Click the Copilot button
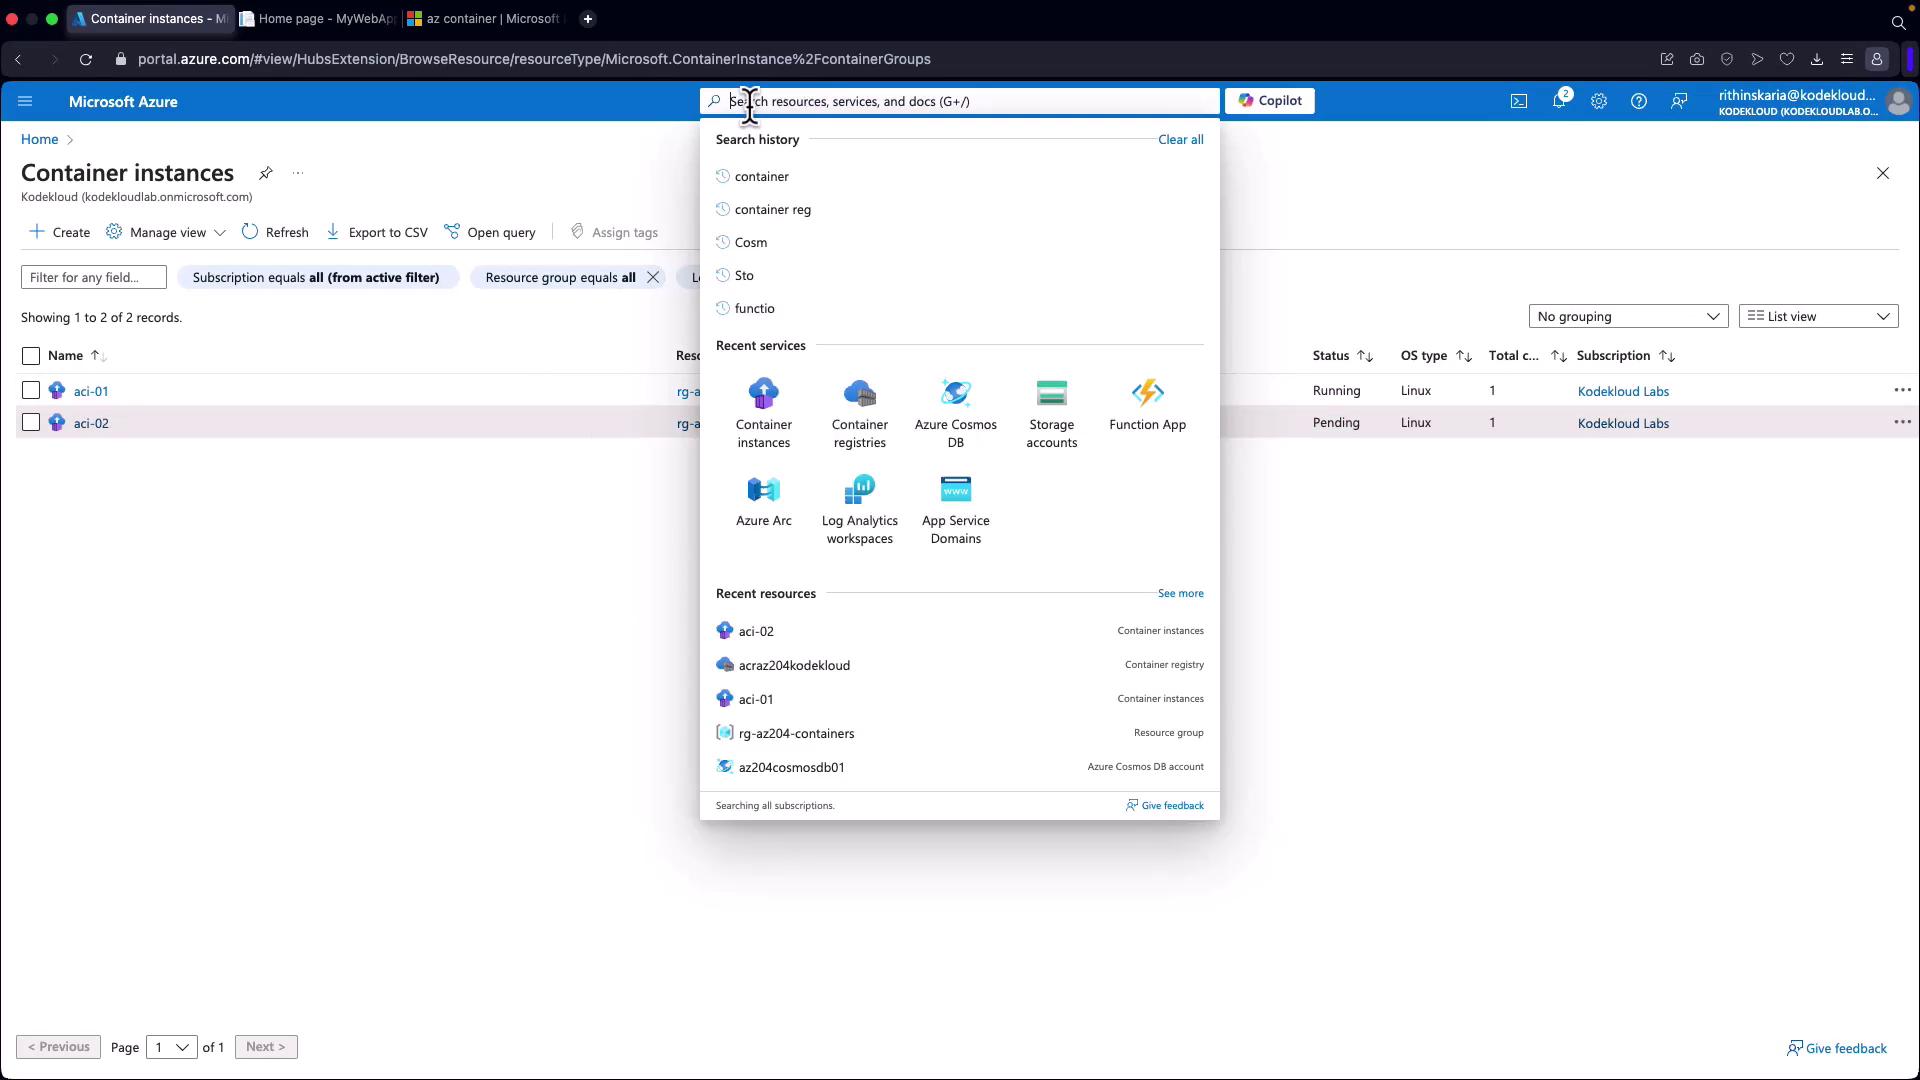The width and height of the screenshot is (1920, 1080). pos(1269,101)
